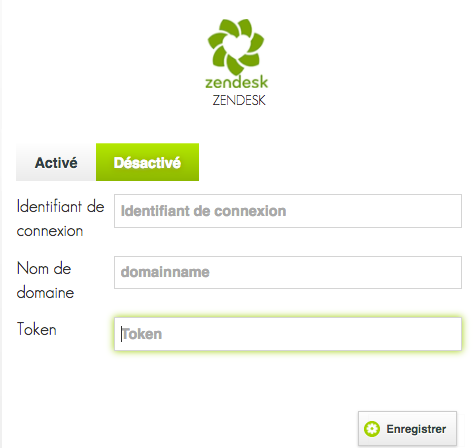Screen dimensions: 476x448
Task: Click the Désactivé label text
Action: [147, 163]
